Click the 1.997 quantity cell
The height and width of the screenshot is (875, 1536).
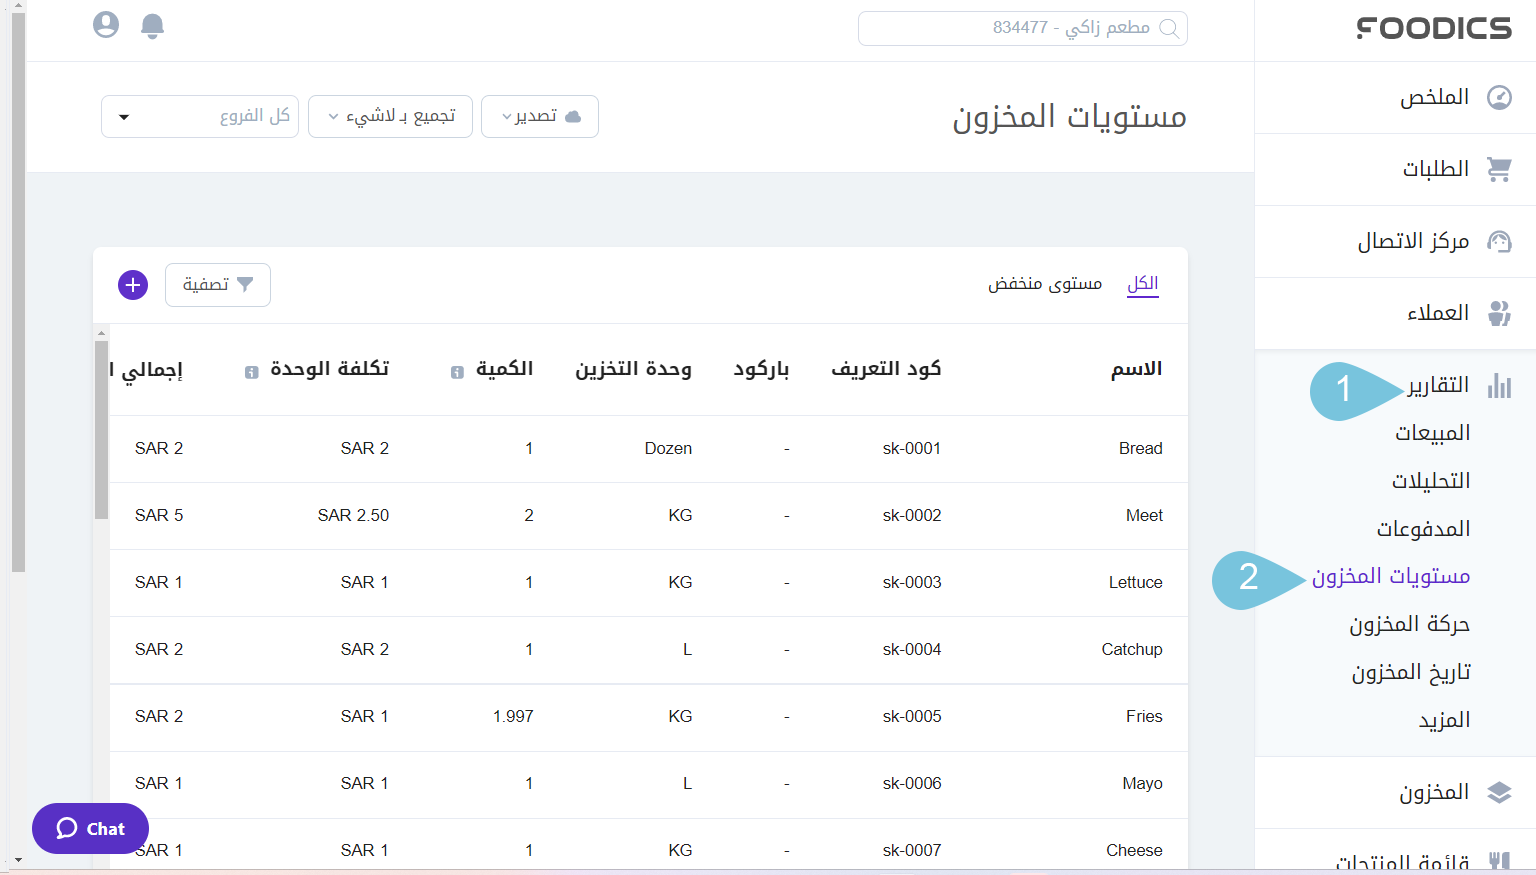point(513,716)
